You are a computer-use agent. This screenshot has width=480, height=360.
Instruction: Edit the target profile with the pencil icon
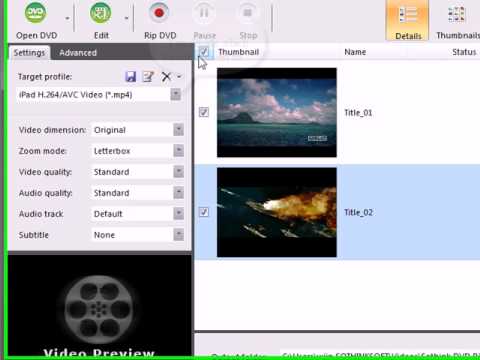pos(148,77)
